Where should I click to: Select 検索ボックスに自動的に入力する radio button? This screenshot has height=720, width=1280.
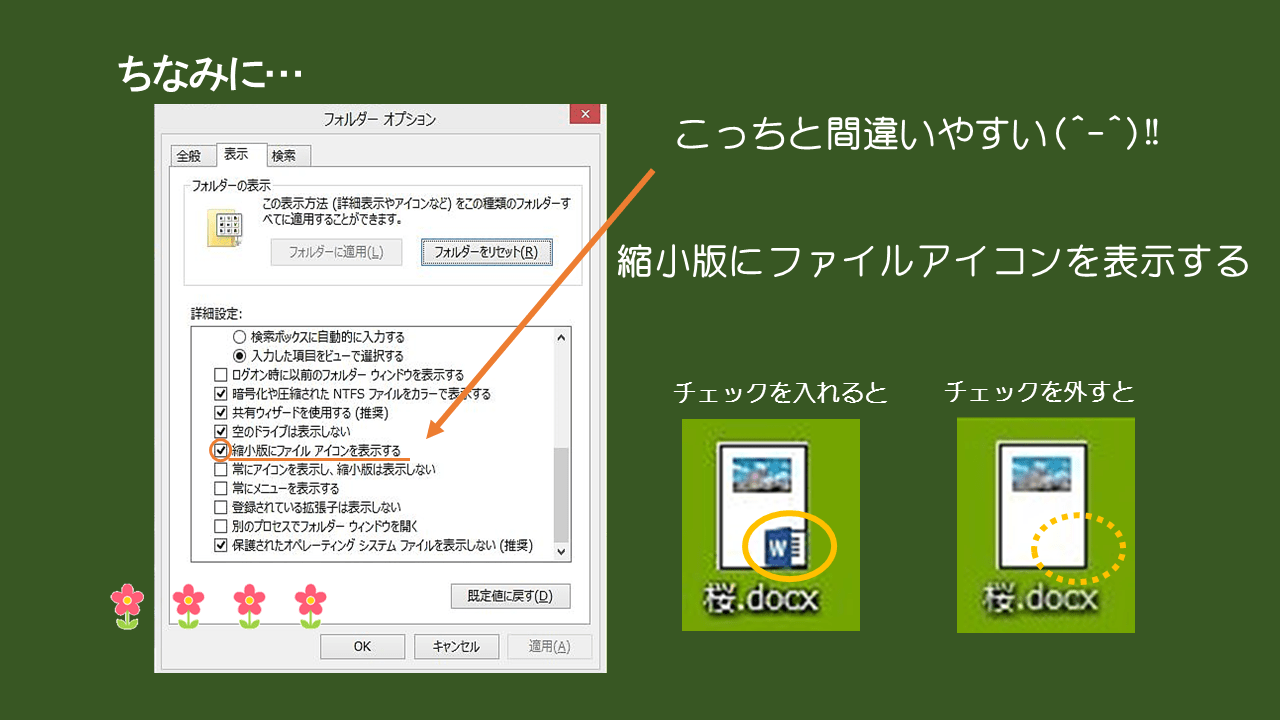tap(239, 337)
